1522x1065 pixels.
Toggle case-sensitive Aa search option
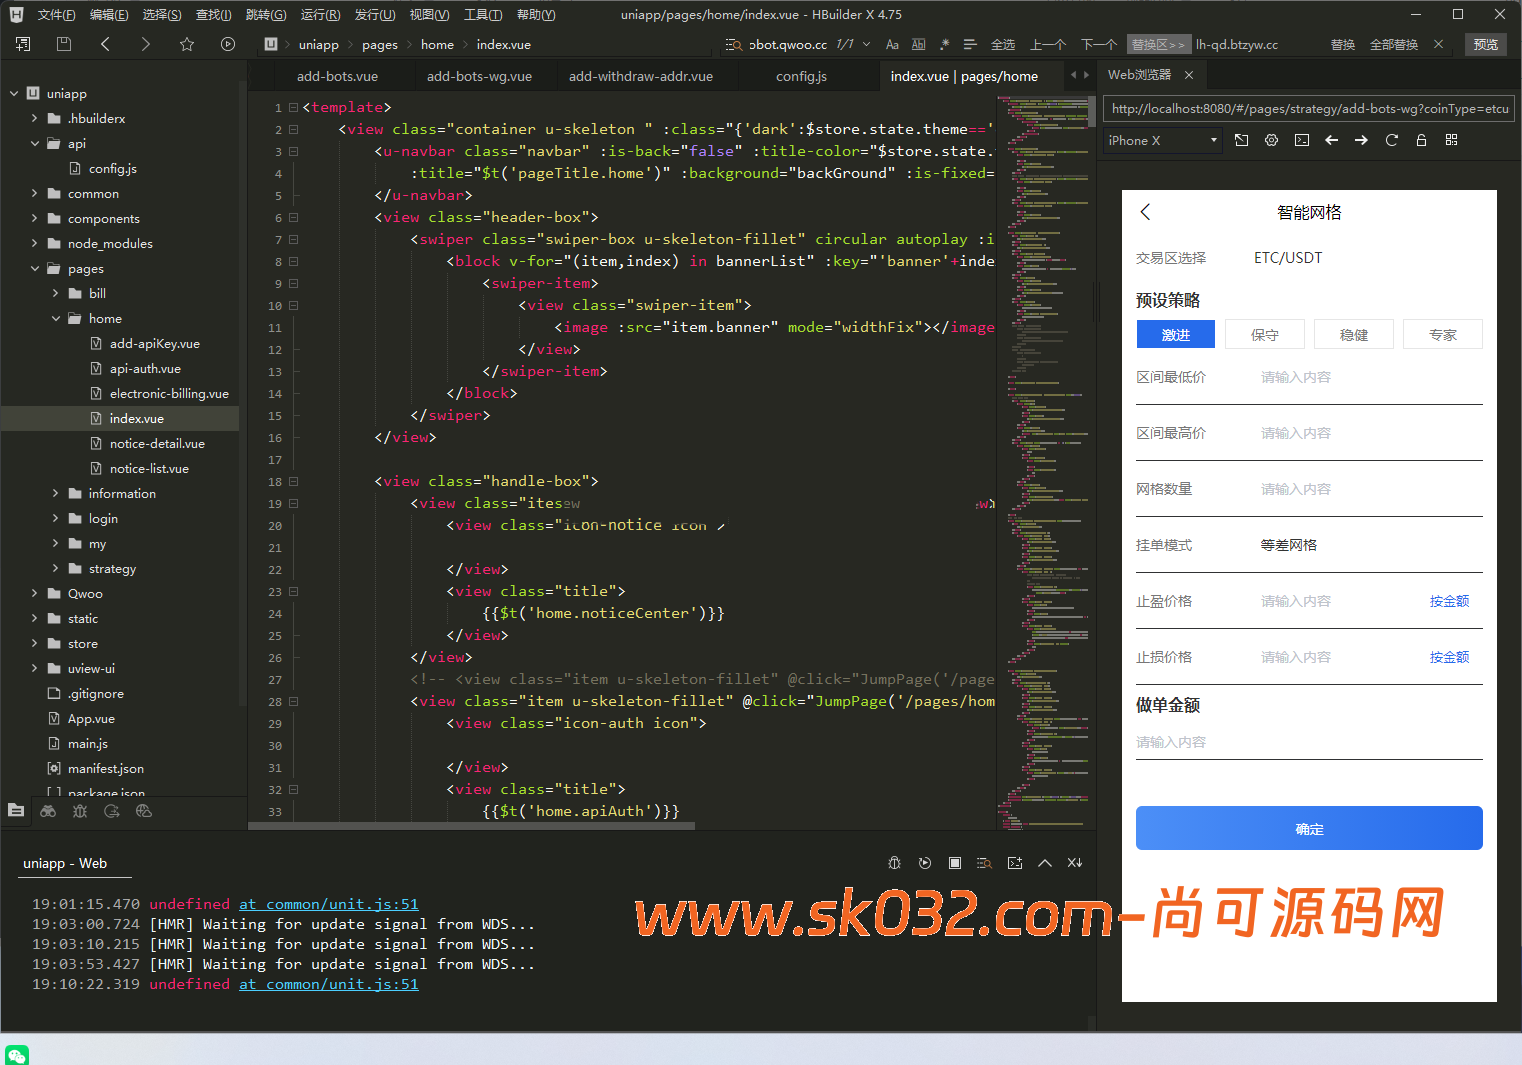click(x=892, y=44)
